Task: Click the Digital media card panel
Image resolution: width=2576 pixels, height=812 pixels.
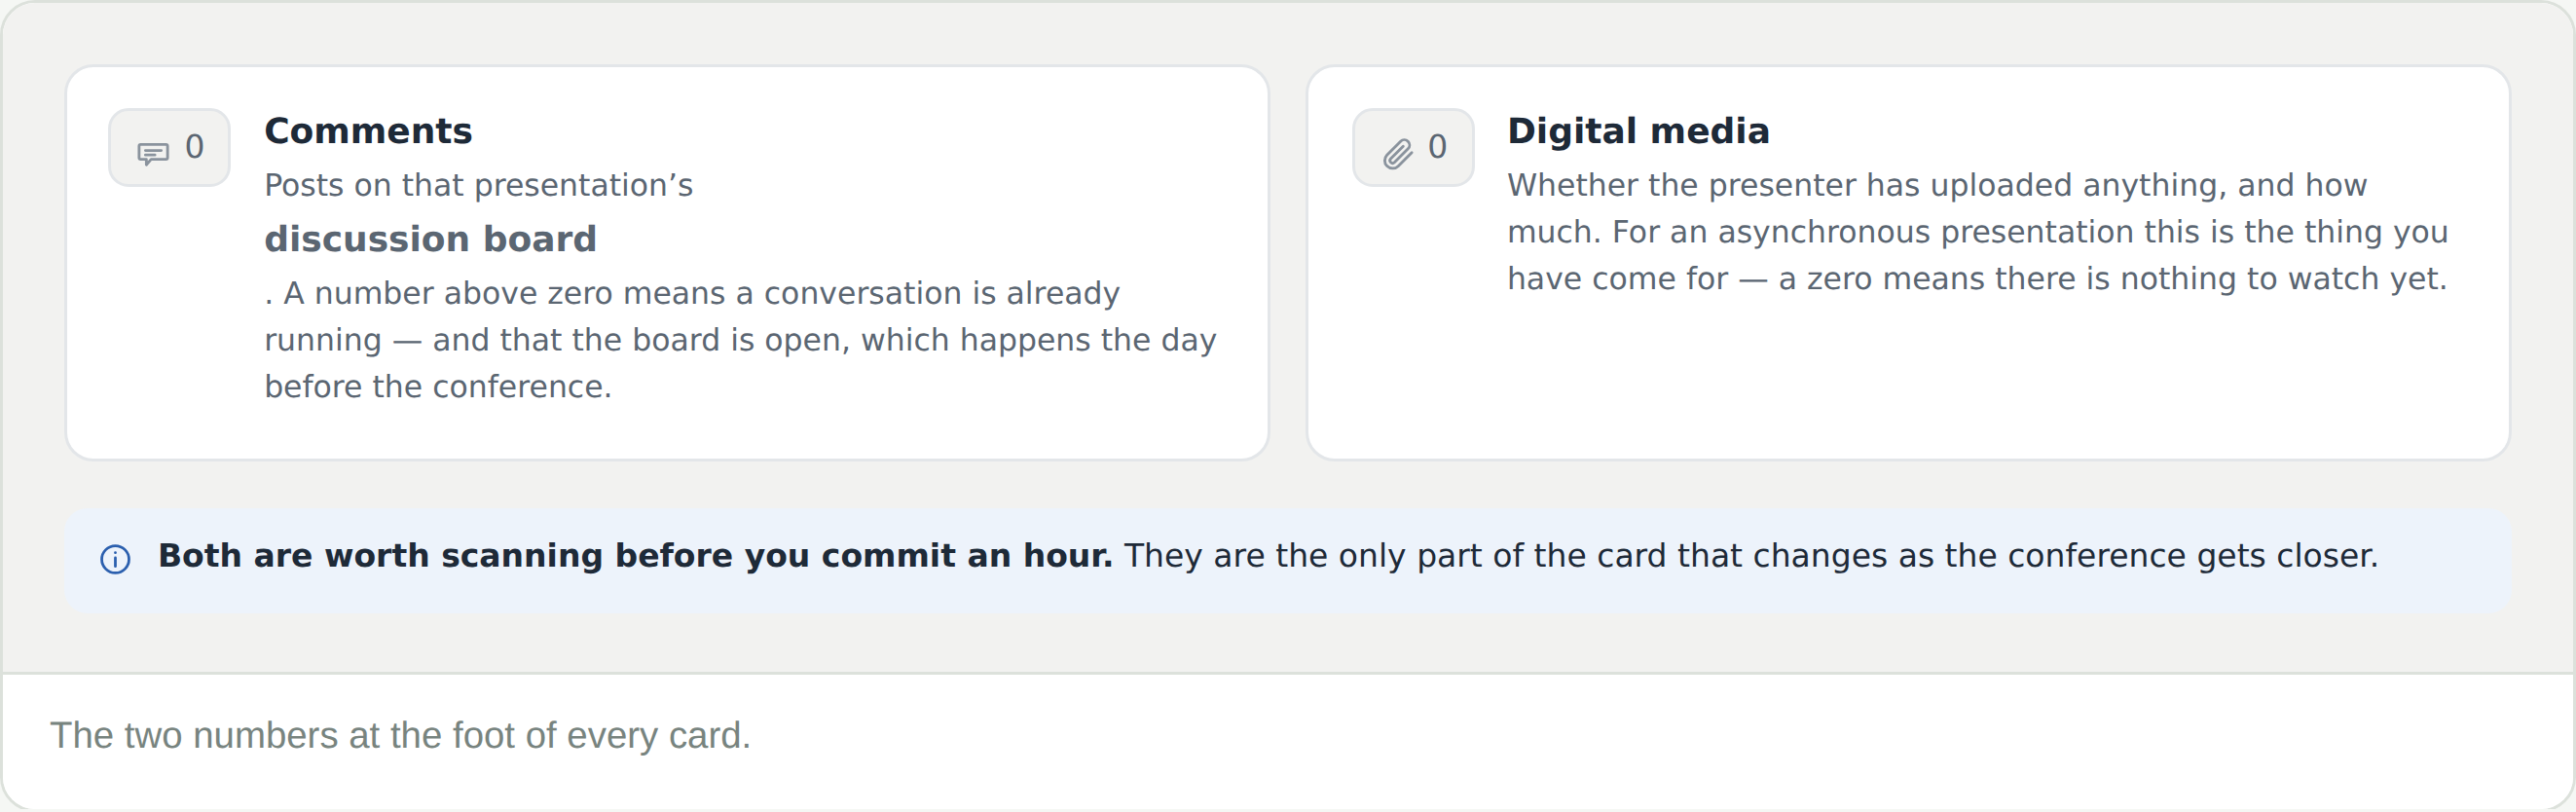Action: point(1908,263)
